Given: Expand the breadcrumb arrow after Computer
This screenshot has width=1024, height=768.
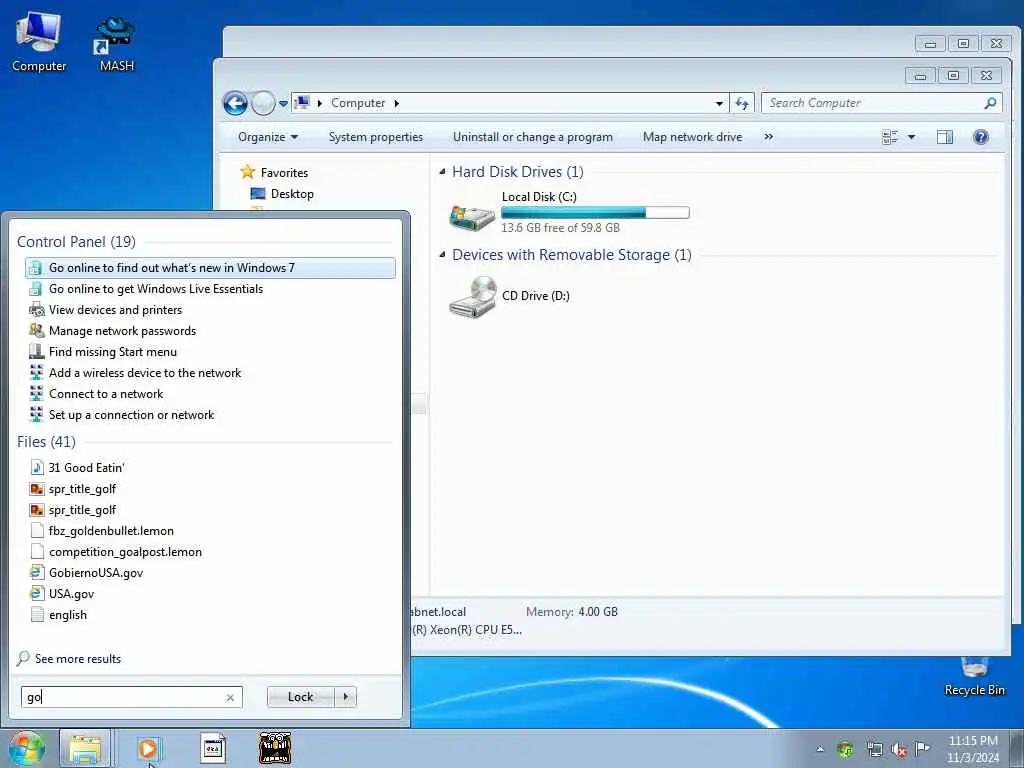Looking at the screenshot, I should (396, 103).
